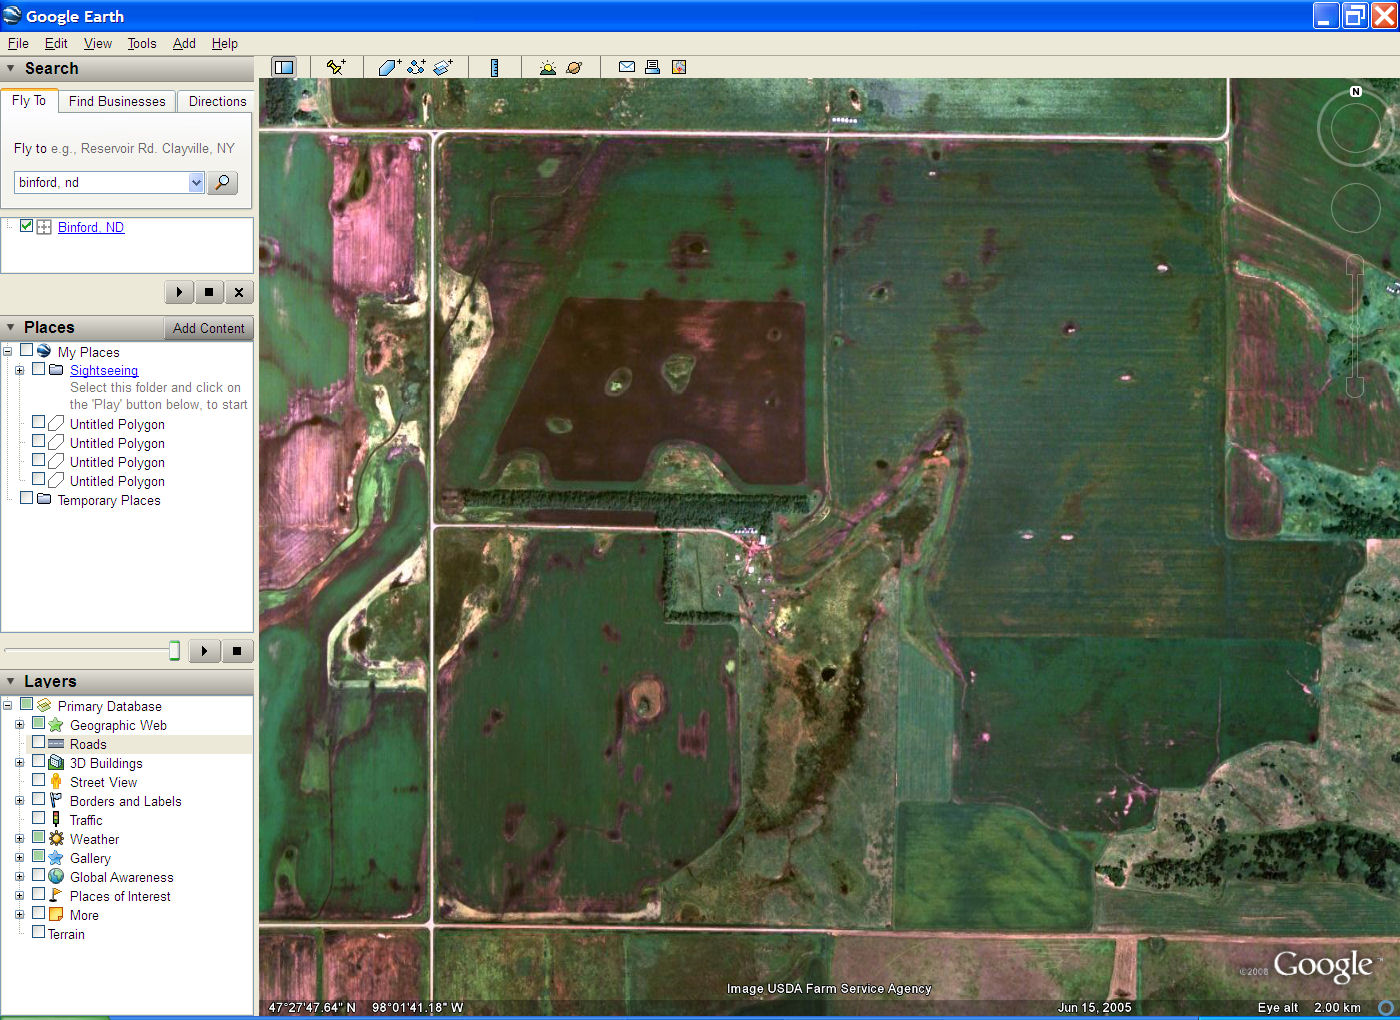Viewport: 1400px width, 1020px height.
Task: Expand the Weather layer node
Action: (x=19, y=839)
